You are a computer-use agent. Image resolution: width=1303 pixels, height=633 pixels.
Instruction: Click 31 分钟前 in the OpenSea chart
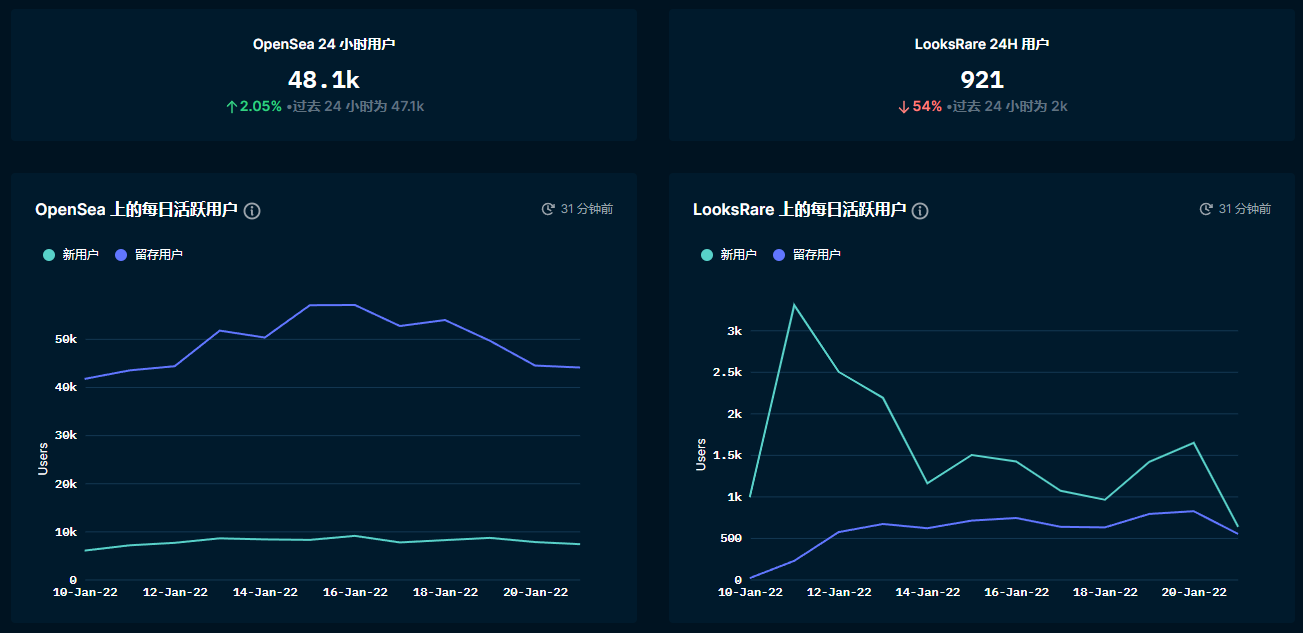click(x=587, y=209)
